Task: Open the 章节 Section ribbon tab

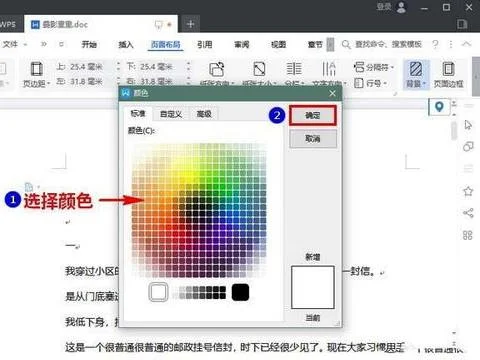Action: pyautogui.click(x=315, y=44)
